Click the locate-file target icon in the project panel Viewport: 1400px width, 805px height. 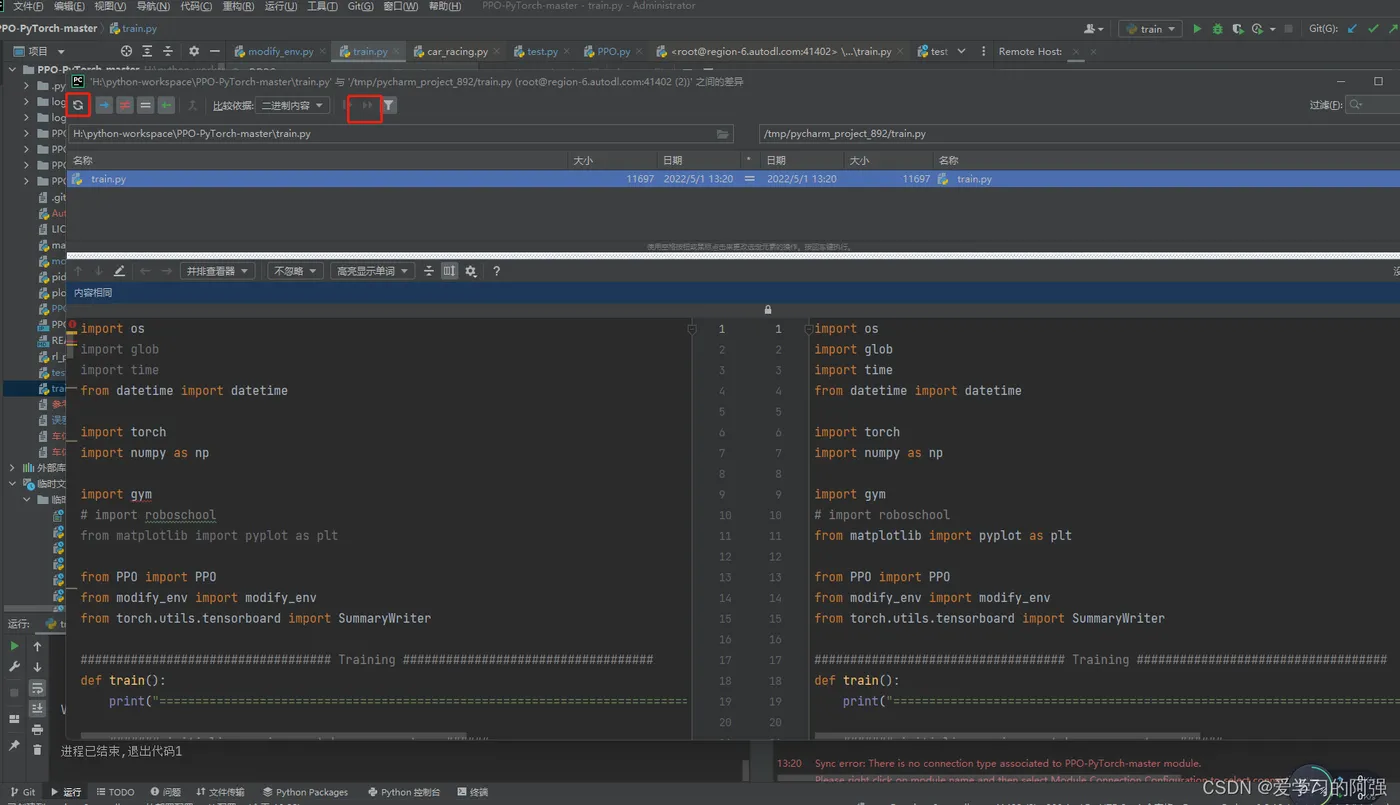(x=126, y=51)
